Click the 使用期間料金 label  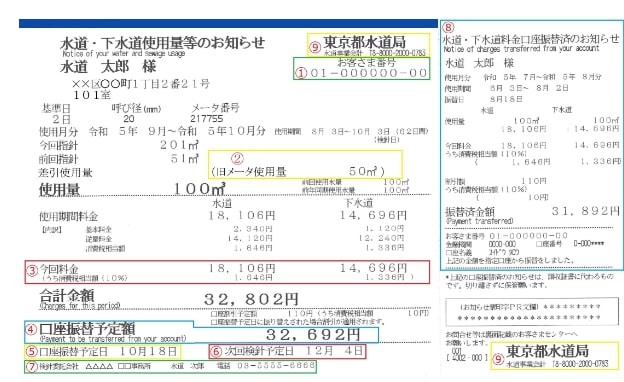tap(68, 216)
